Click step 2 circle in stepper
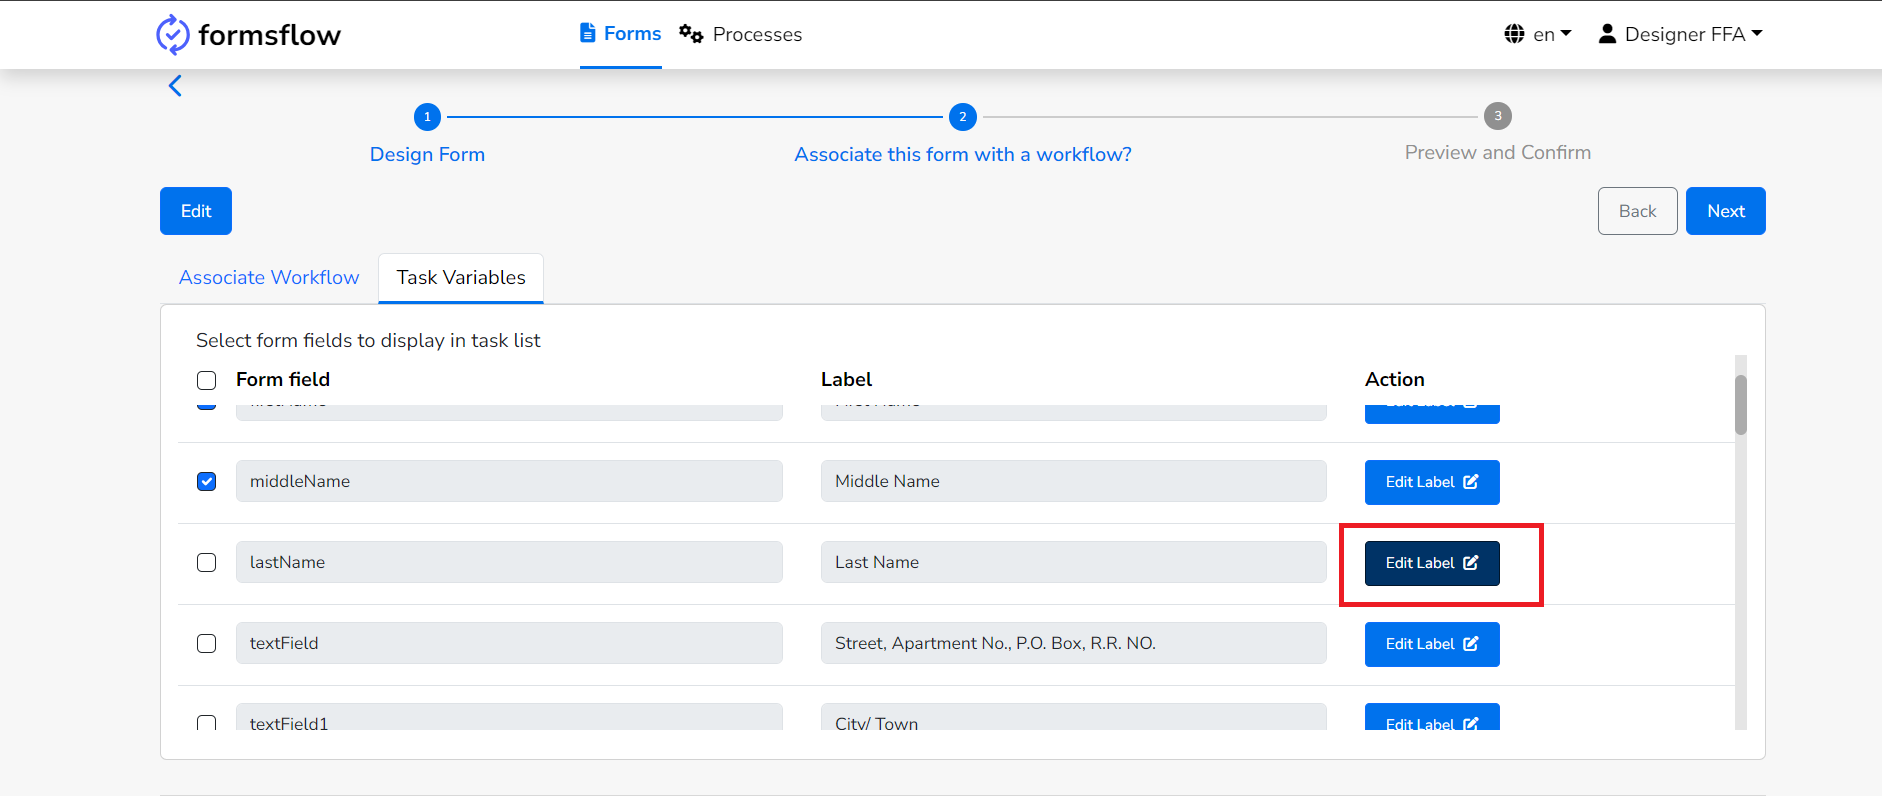Screen dimensions: 1882x796 pos(963,117)
